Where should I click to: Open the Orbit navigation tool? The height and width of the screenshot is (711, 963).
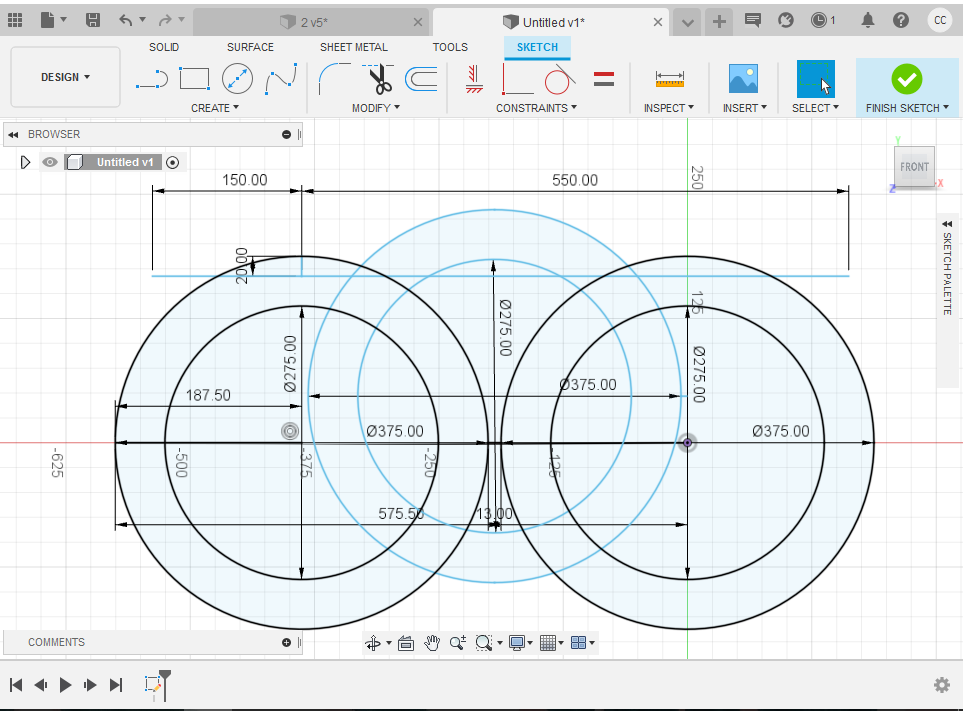pyautogui.click(x=373, y=643)
